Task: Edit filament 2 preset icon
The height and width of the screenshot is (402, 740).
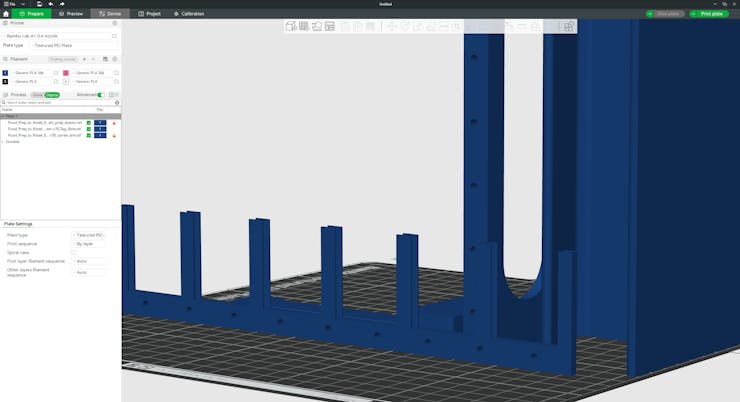Action: 116,73
